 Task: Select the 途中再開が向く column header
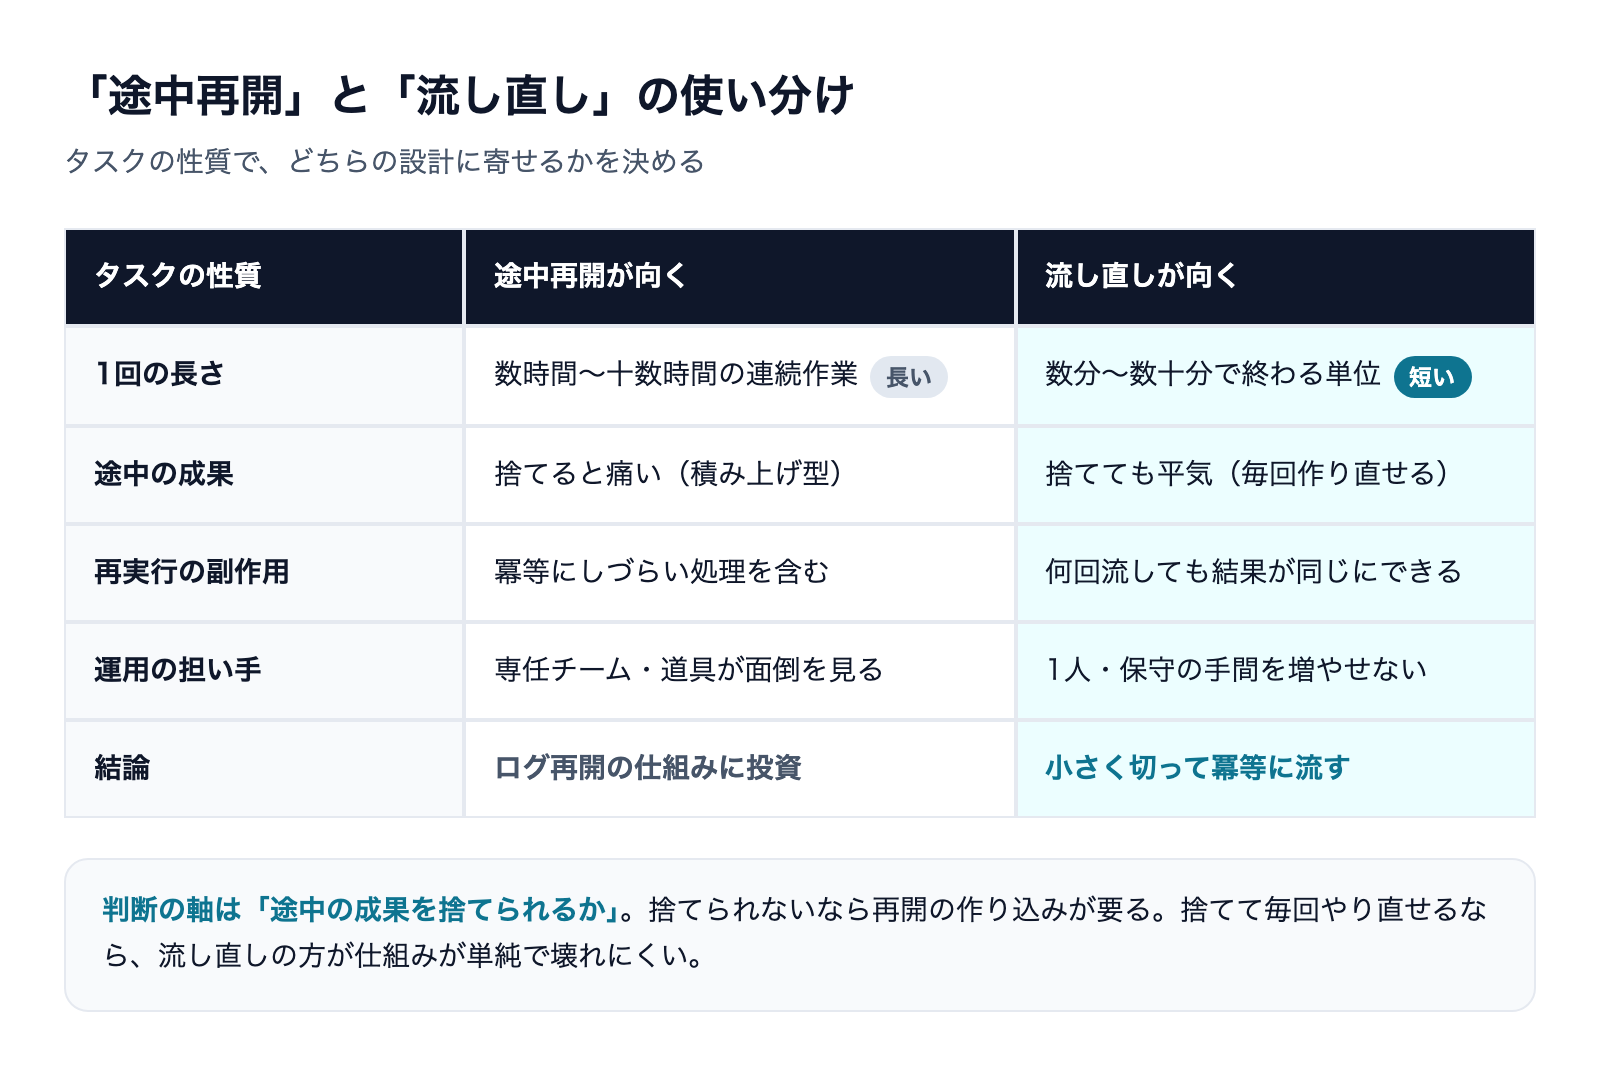[x=740, y=277]
